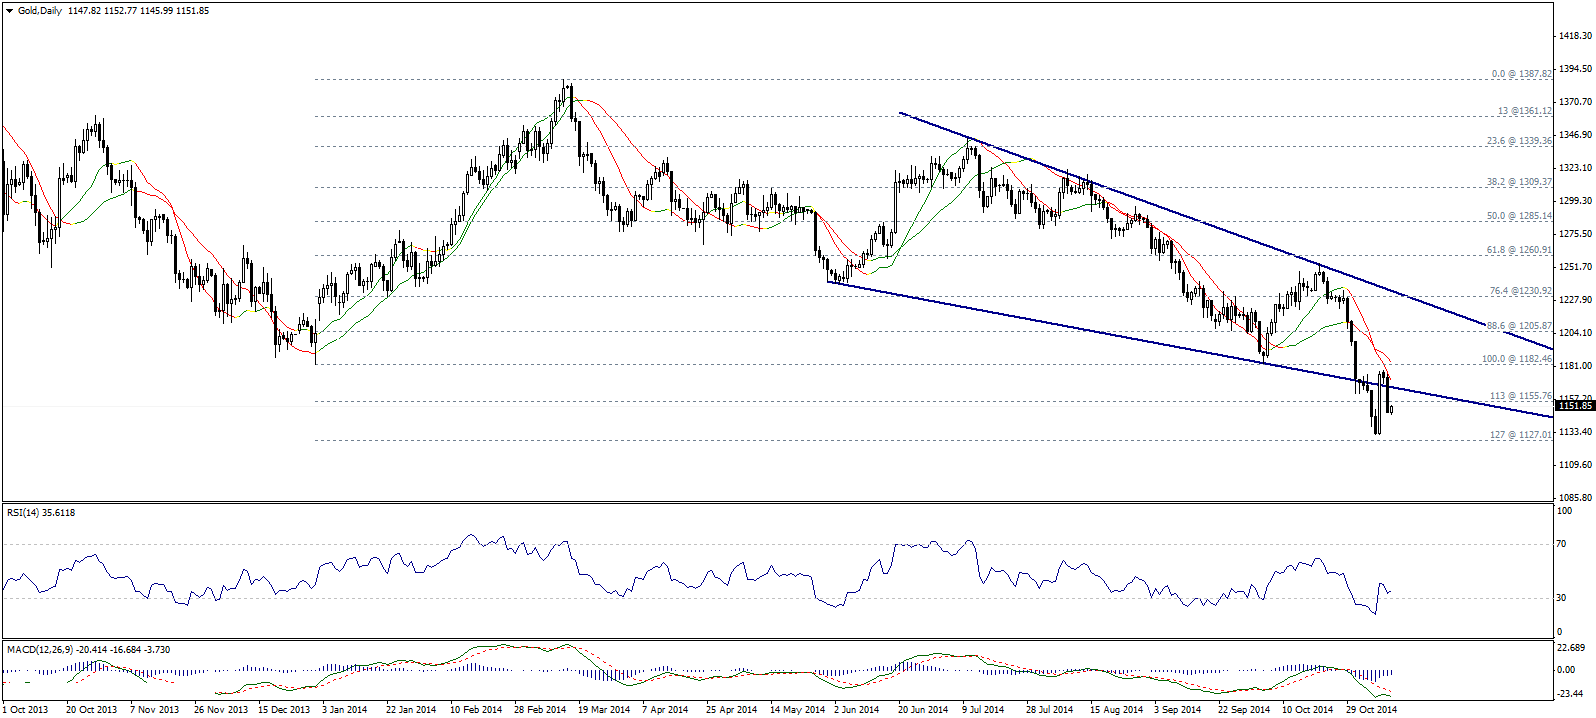1596x718 pixels.
Task: Click the 1346.90 price axis label
Action: tap(1575, 135)
